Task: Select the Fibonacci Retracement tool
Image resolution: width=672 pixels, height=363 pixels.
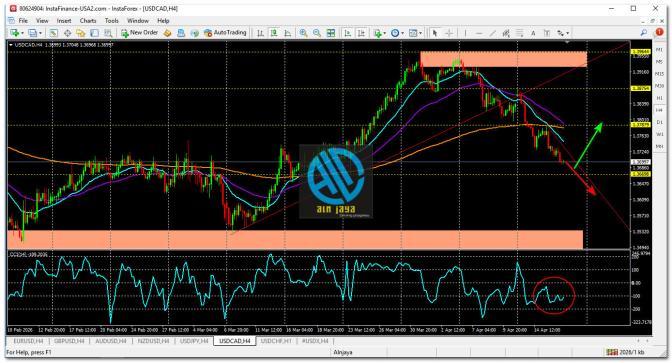Action: tap(520, 33)
